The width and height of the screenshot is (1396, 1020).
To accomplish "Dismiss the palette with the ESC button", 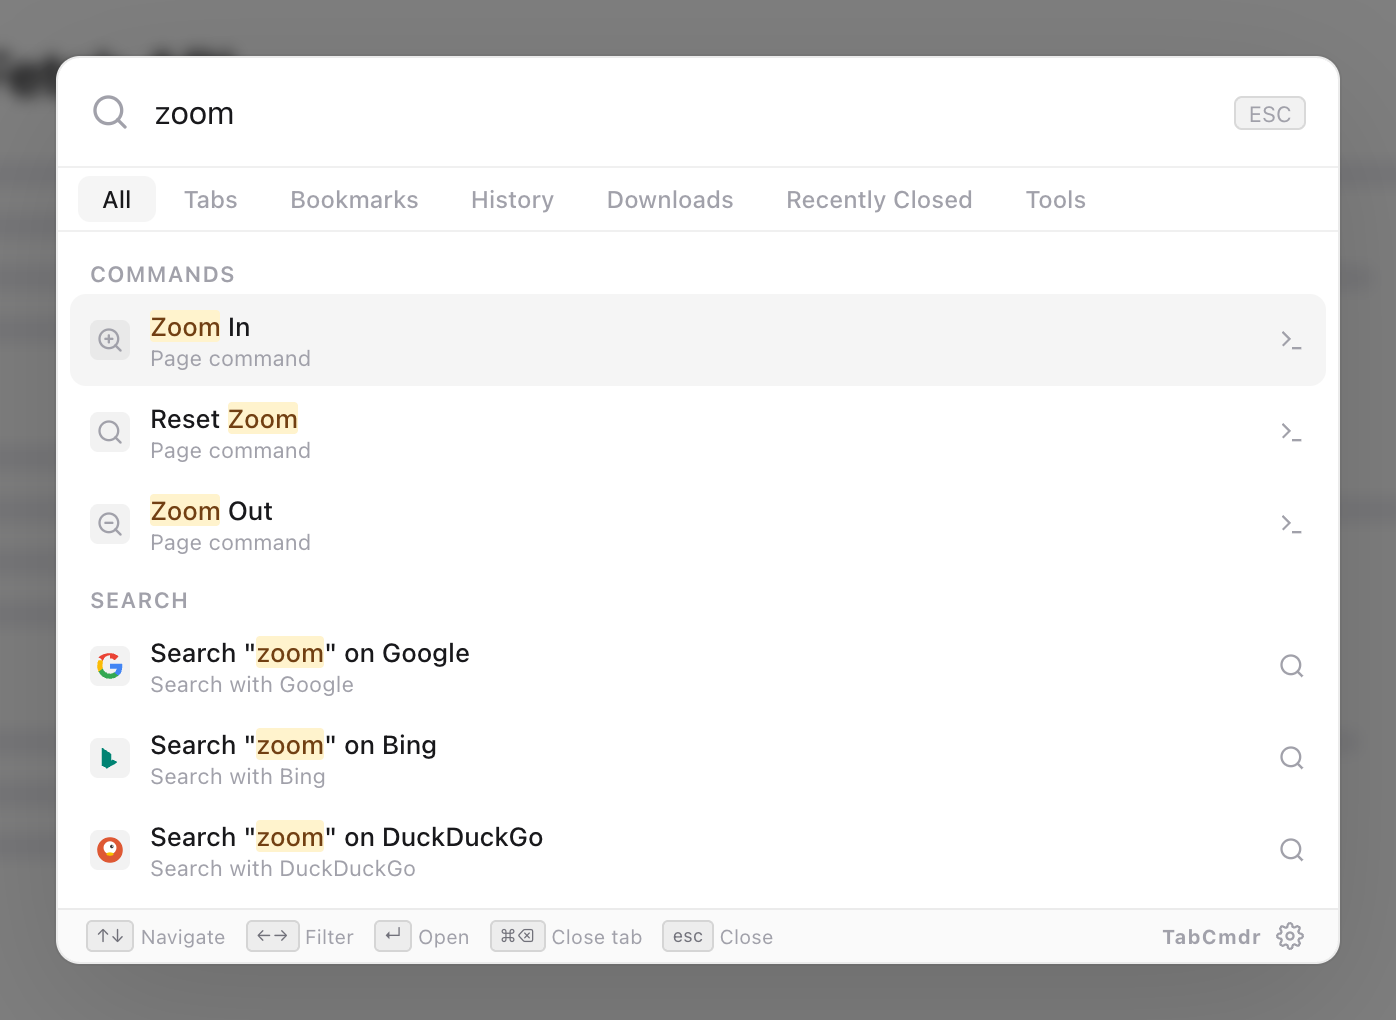I will pyautogui.click(x=1270, y=114).
